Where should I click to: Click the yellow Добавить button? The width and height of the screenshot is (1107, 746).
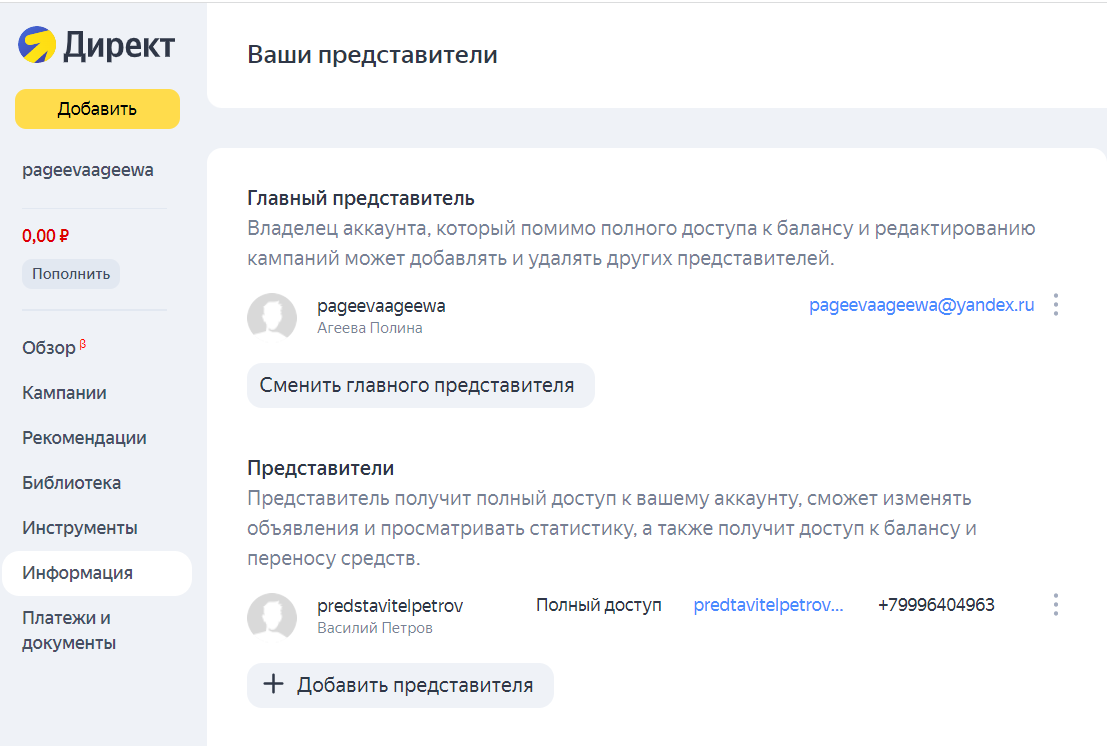tap(97, 109)
